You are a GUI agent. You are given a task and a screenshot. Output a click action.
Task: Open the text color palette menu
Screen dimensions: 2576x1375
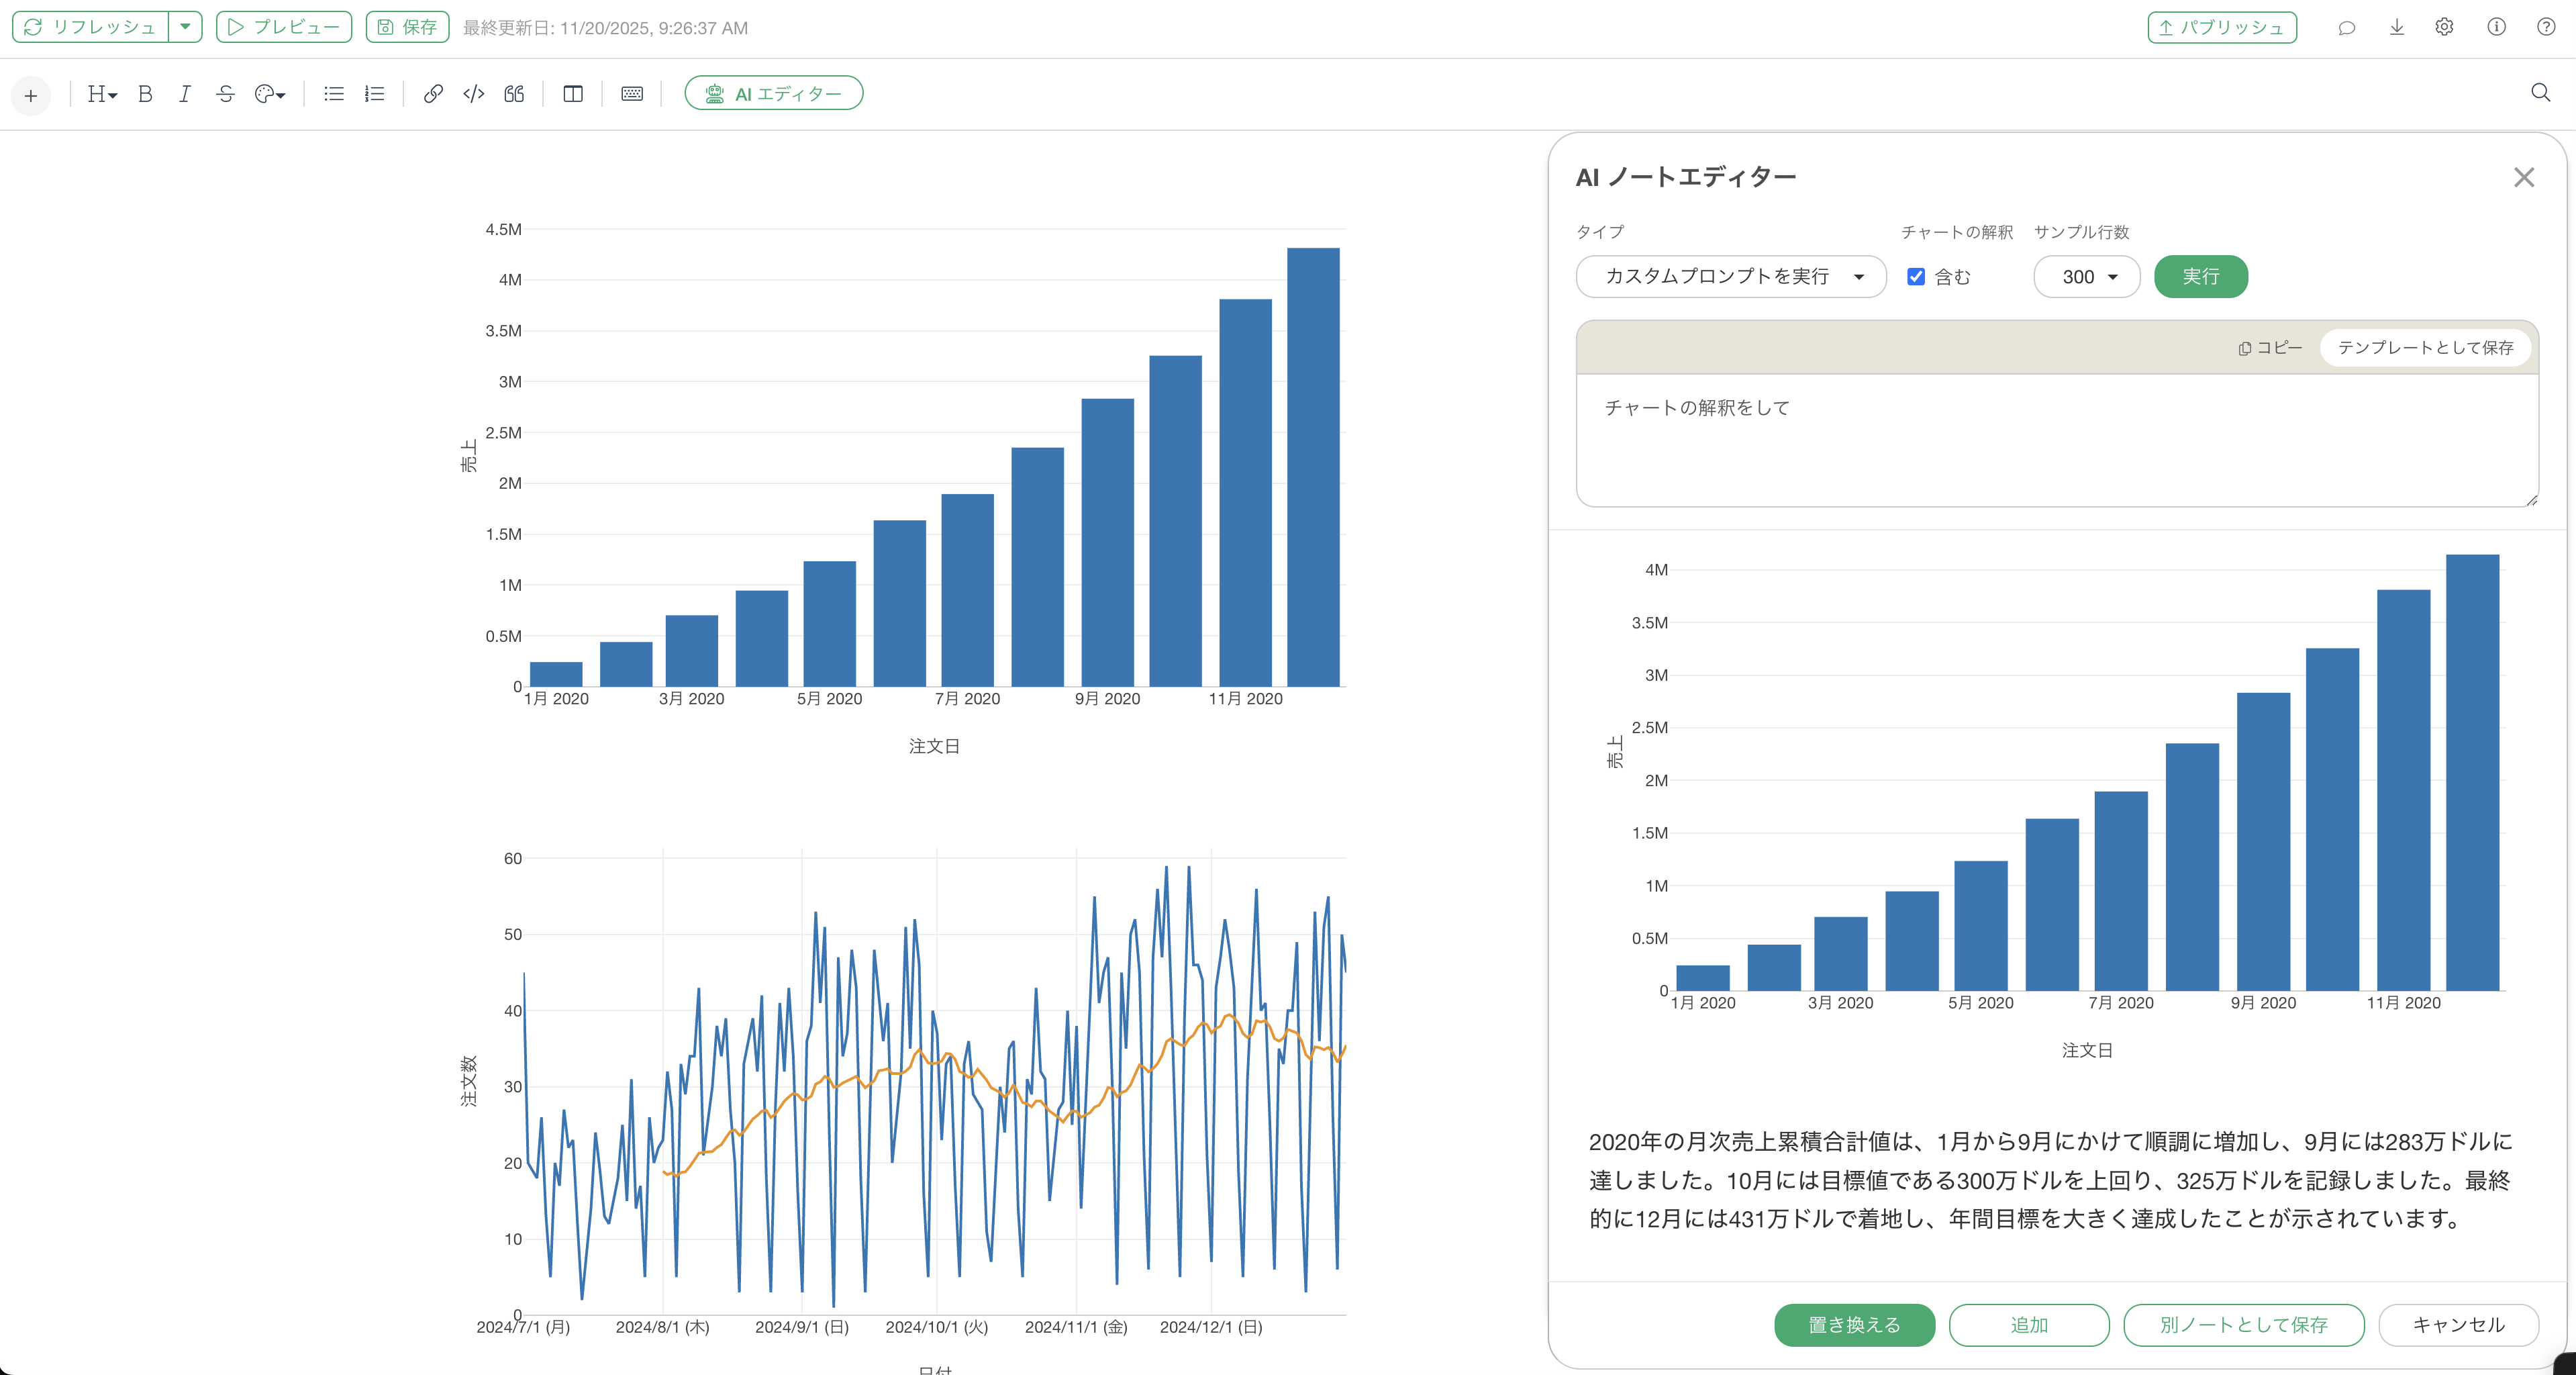click(270, 94)
